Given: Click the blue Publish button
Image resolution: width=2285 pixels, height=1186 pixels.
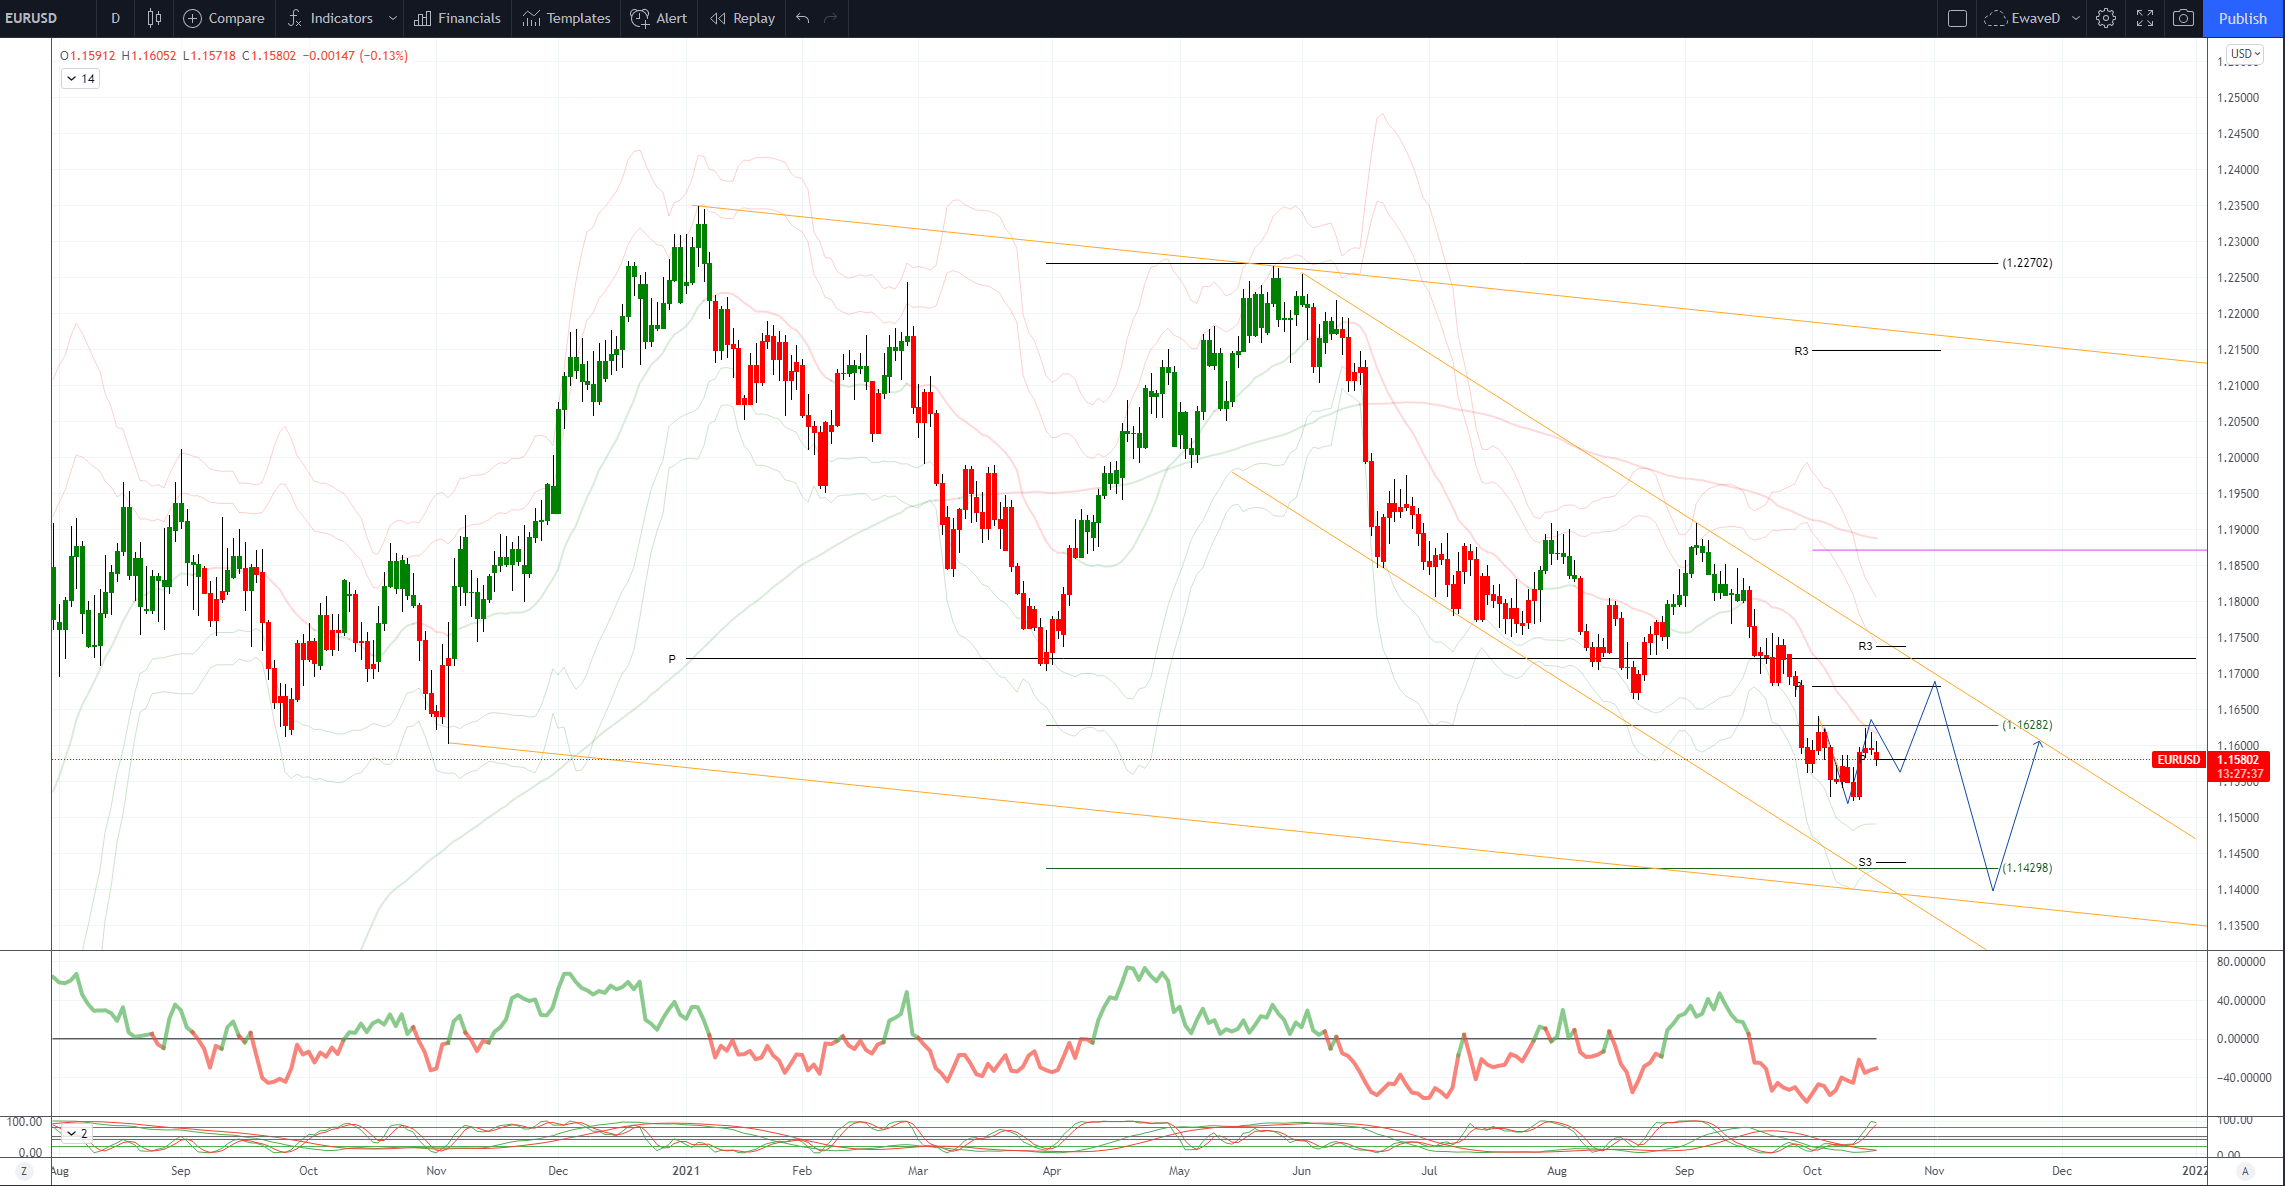Looking at the screenshot, I should pos(2243,18).
